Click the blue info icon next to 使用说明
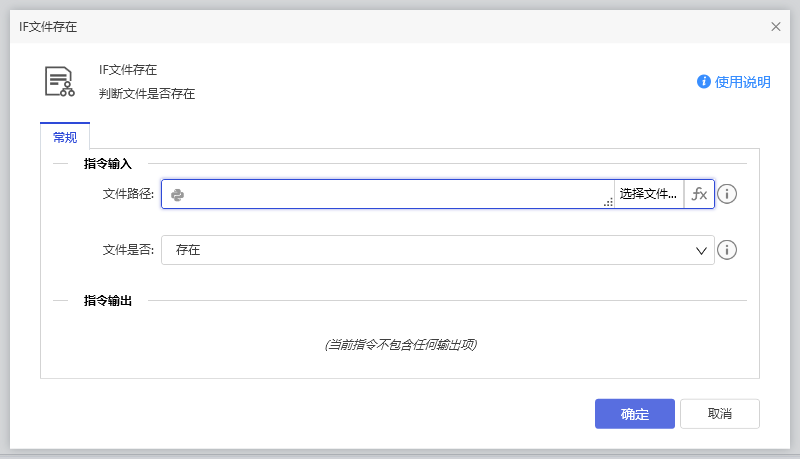The image size is (800, 459). pos(704,82)
